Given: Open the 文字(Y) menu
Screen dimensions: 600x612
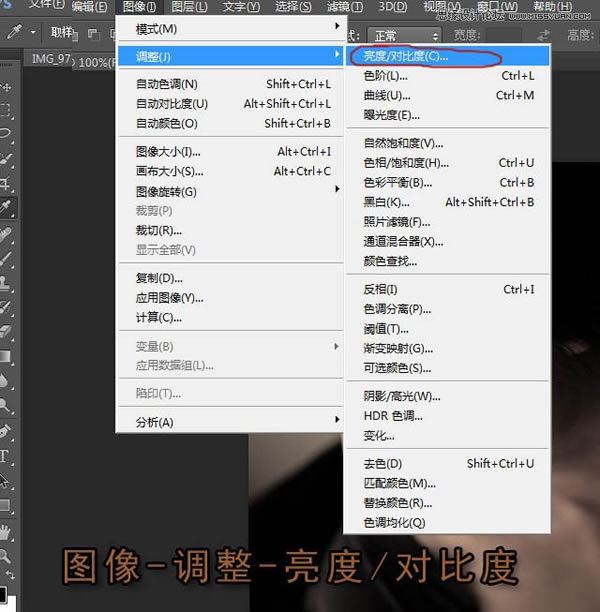Looking at the screenshot, I should [x=242, y=6].
